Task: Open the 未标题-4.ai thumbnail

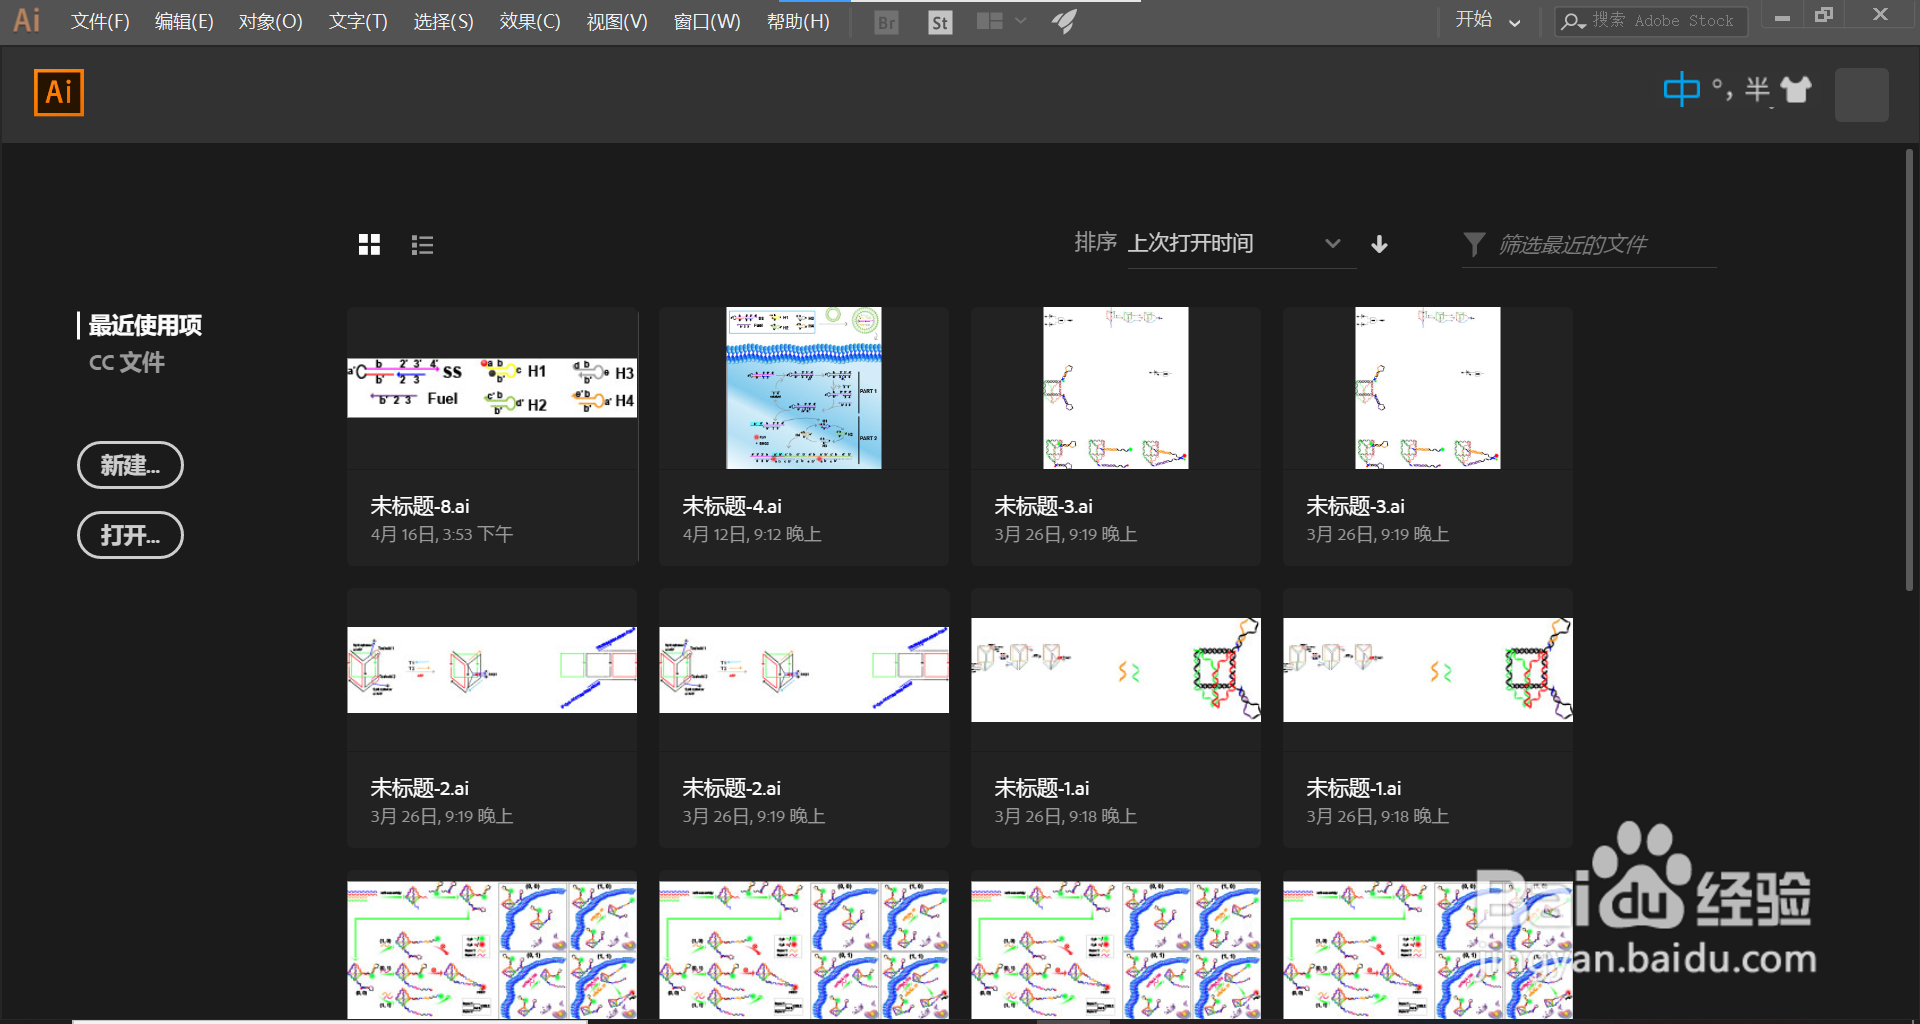Action: coord(804,388)
